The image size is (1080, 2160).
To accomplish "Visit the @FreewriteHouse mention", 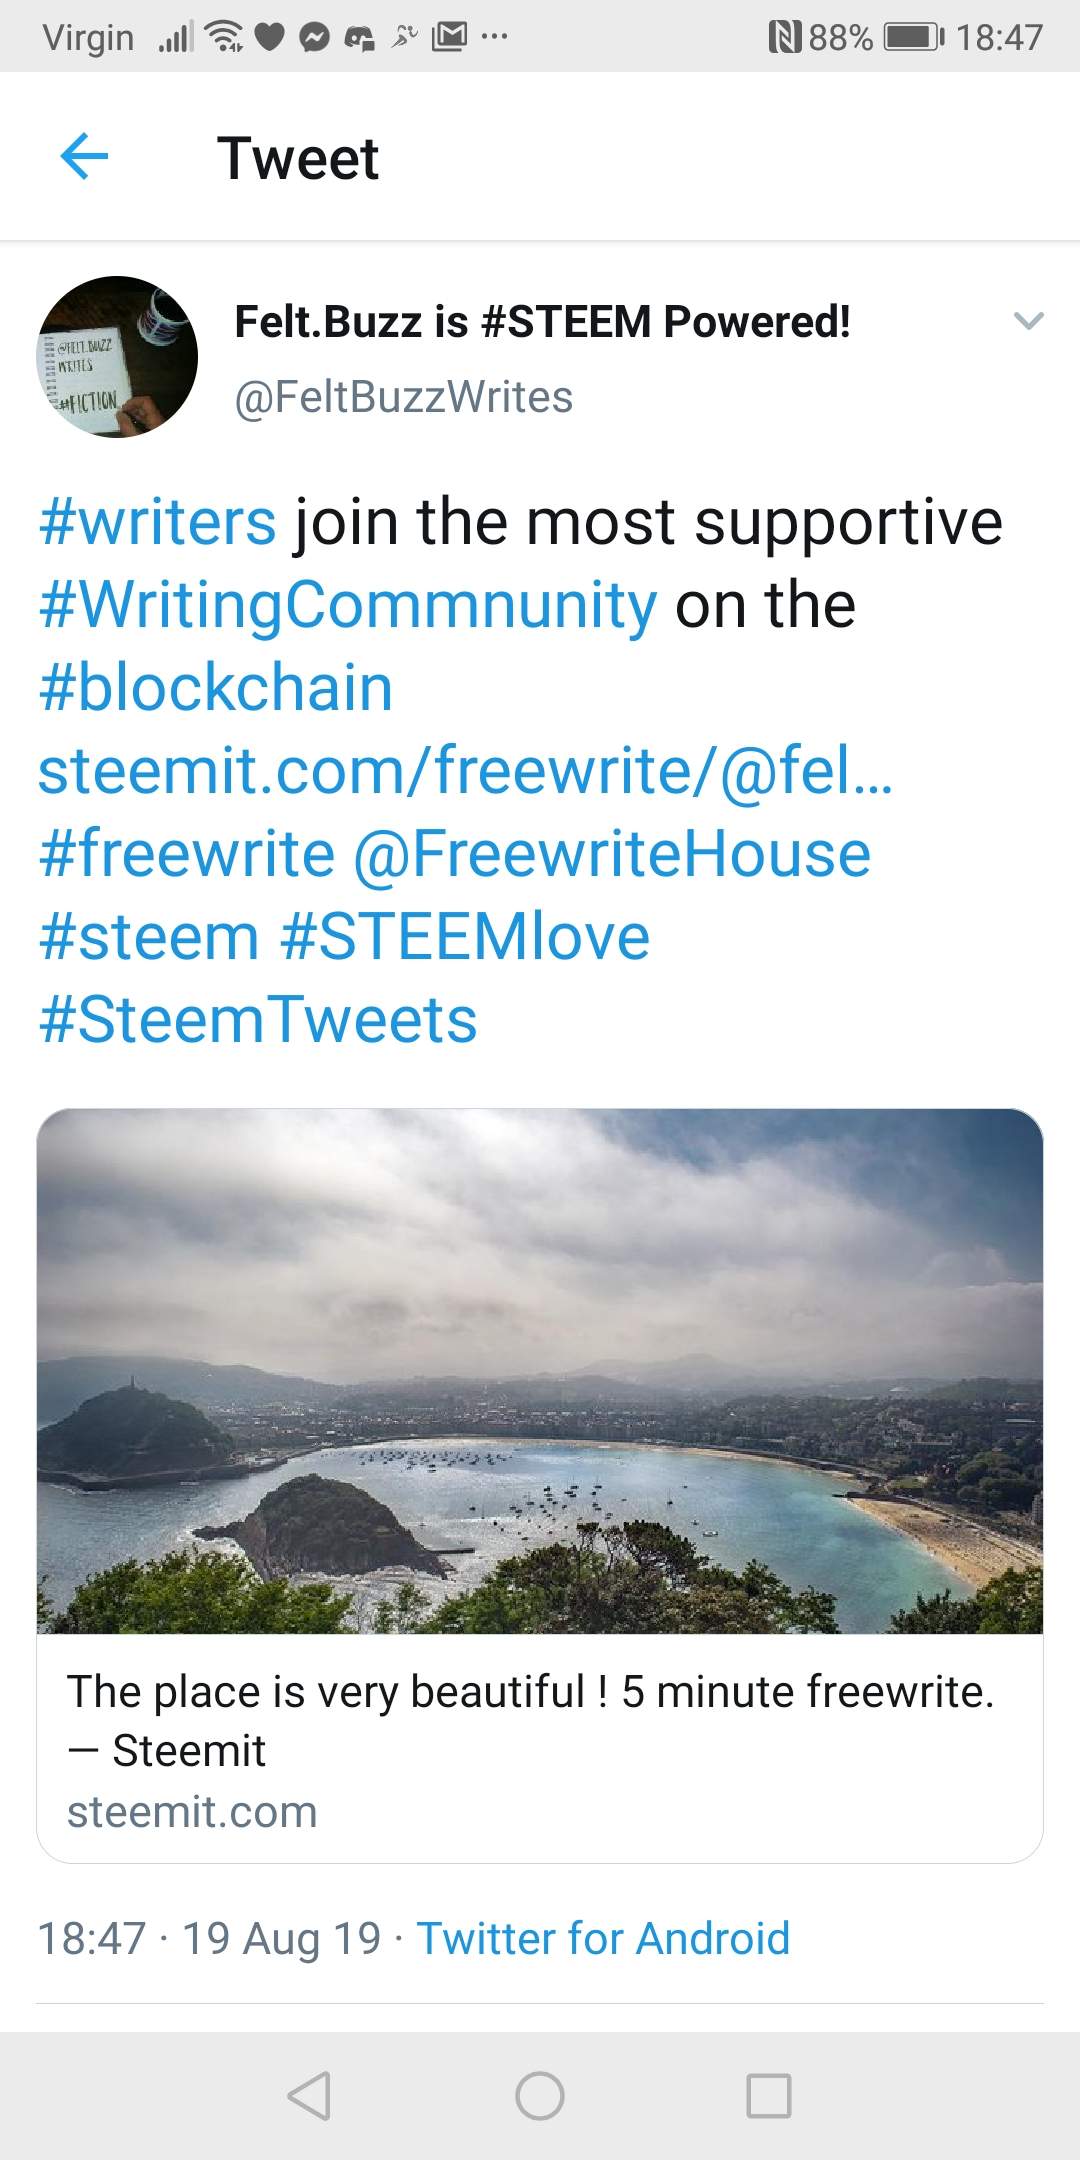I will pos(612,854).
